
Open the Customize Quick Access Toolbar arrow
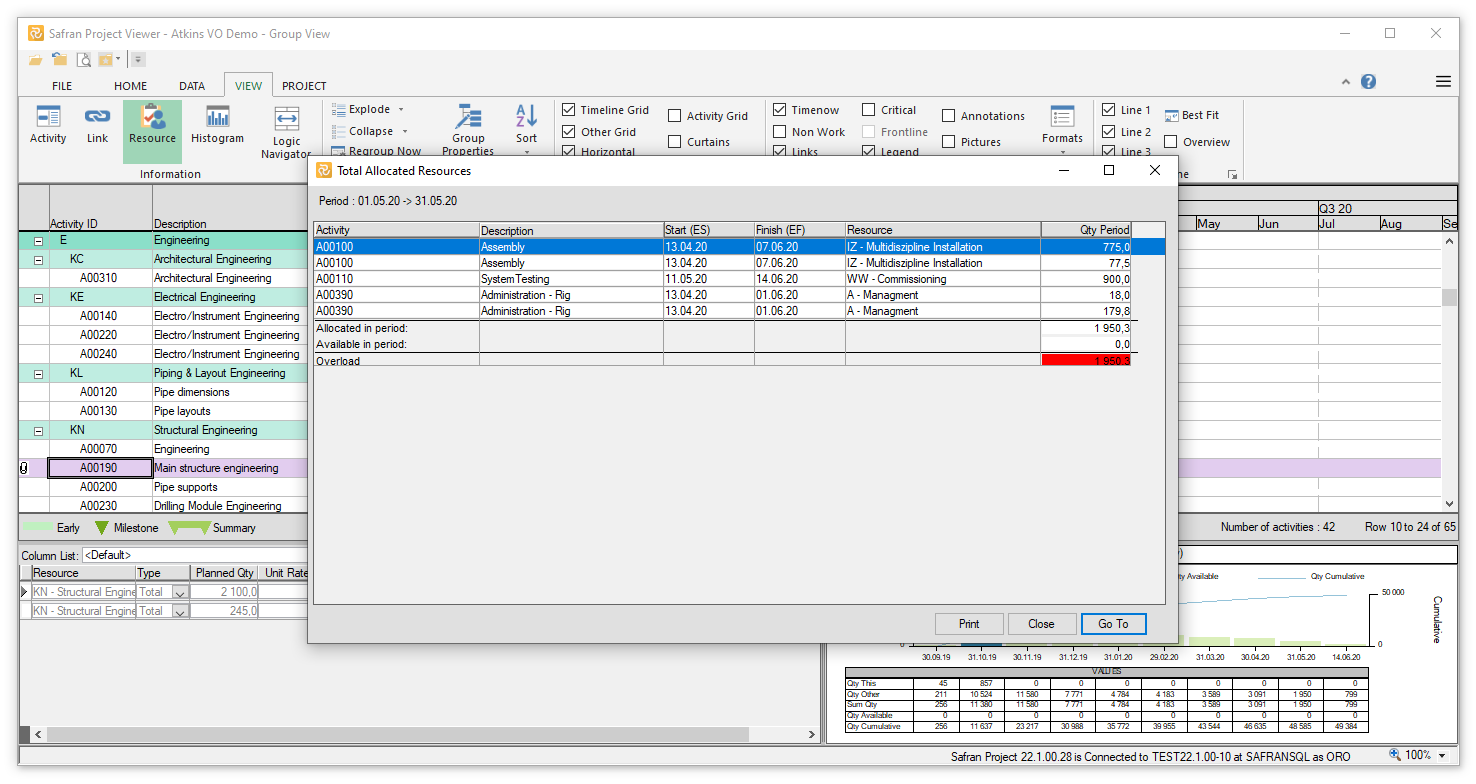(x=138, y=60)
